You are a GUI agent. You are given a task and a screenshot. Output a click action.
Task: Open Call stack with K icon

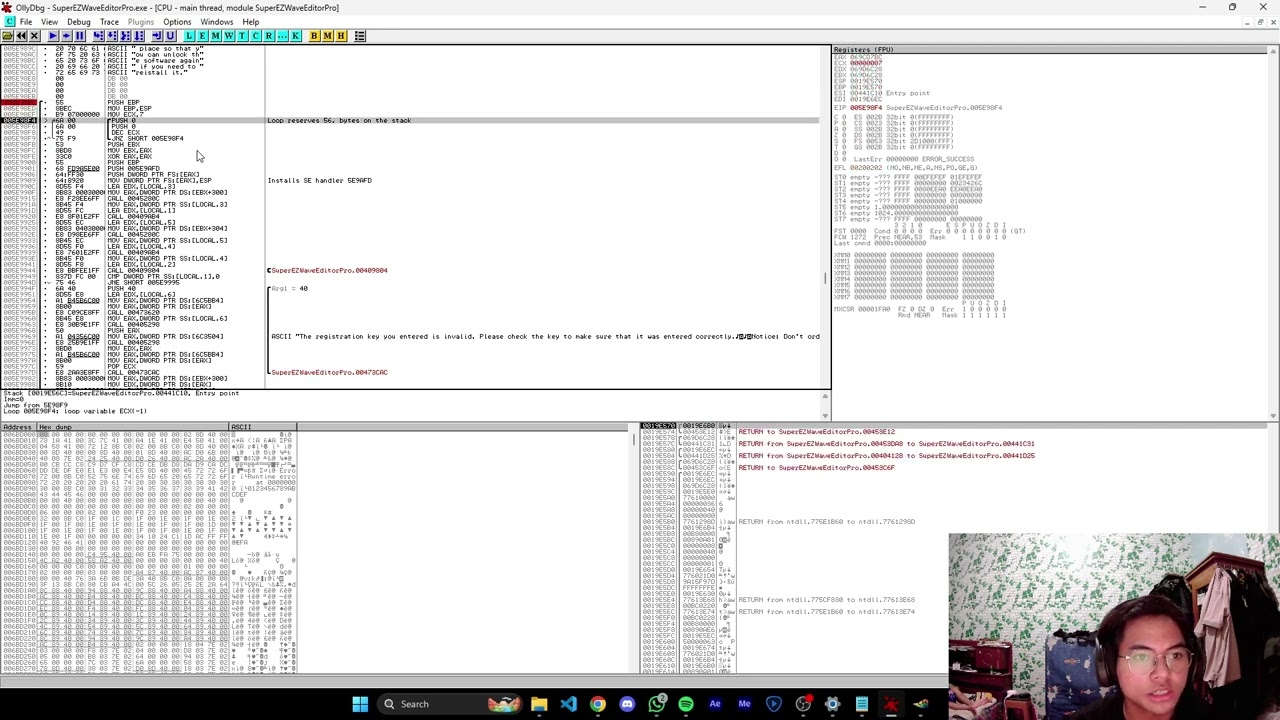(x=295, y=36)
